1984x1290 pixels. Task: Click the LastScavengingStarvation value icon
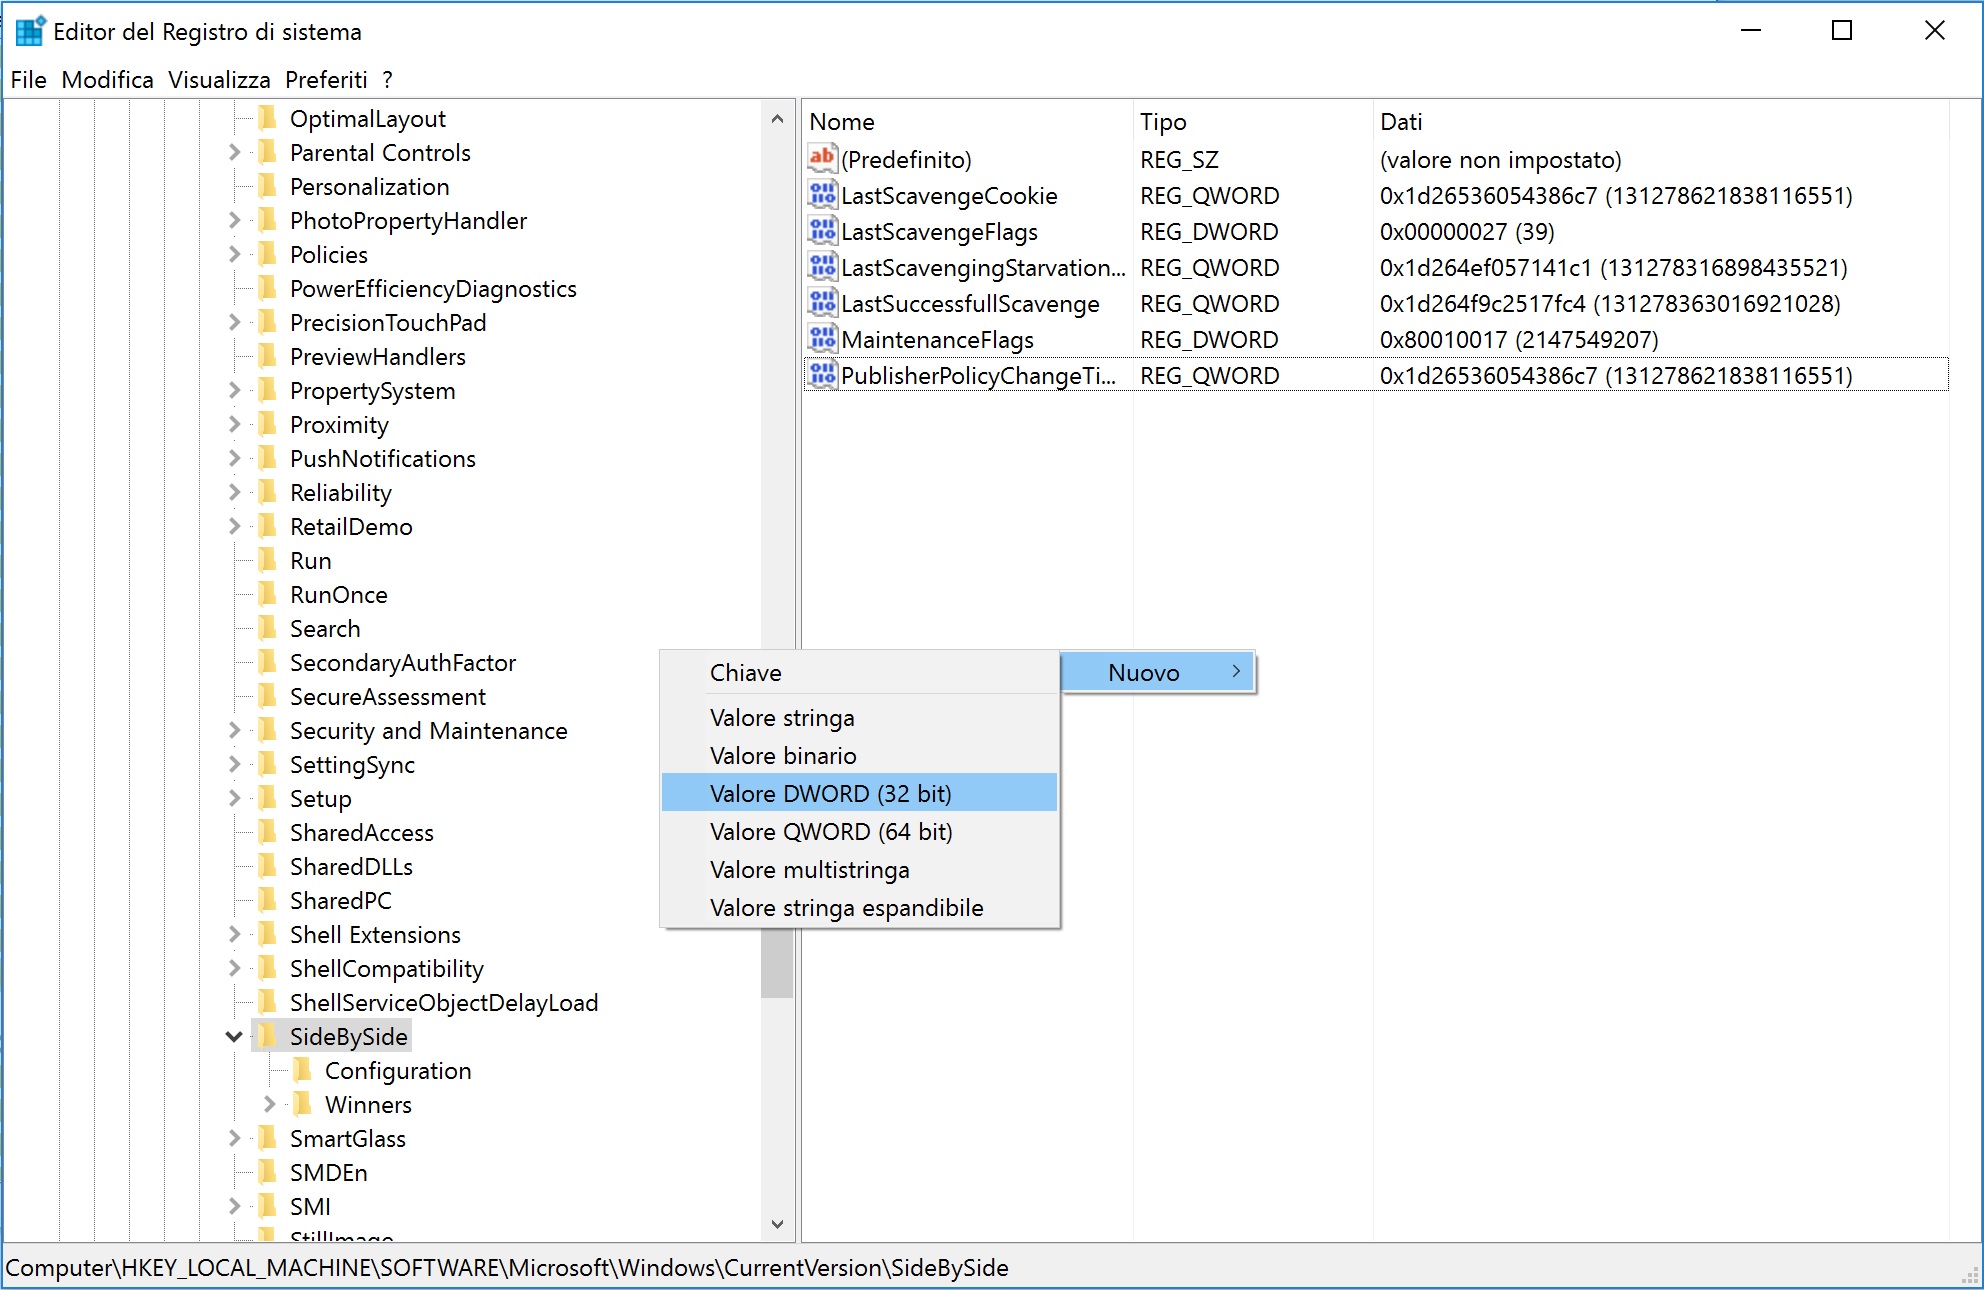coord(822,267)
